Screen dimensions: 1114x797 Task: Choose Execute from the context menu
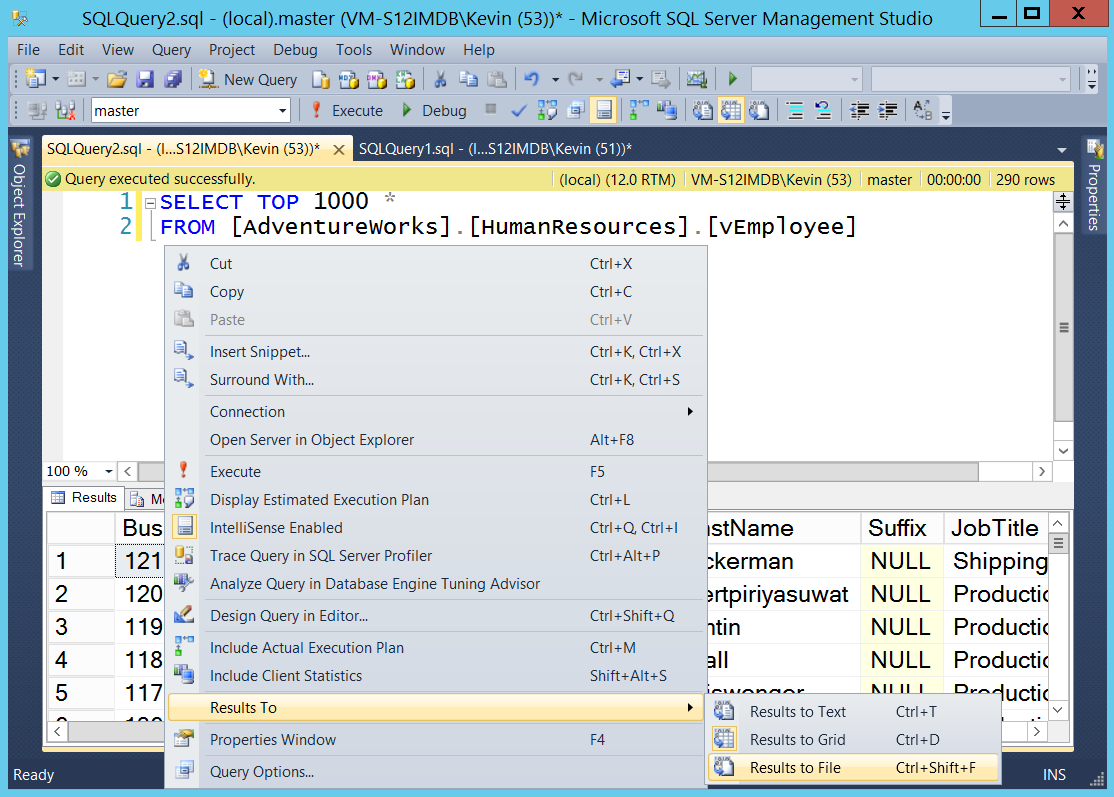436,472
